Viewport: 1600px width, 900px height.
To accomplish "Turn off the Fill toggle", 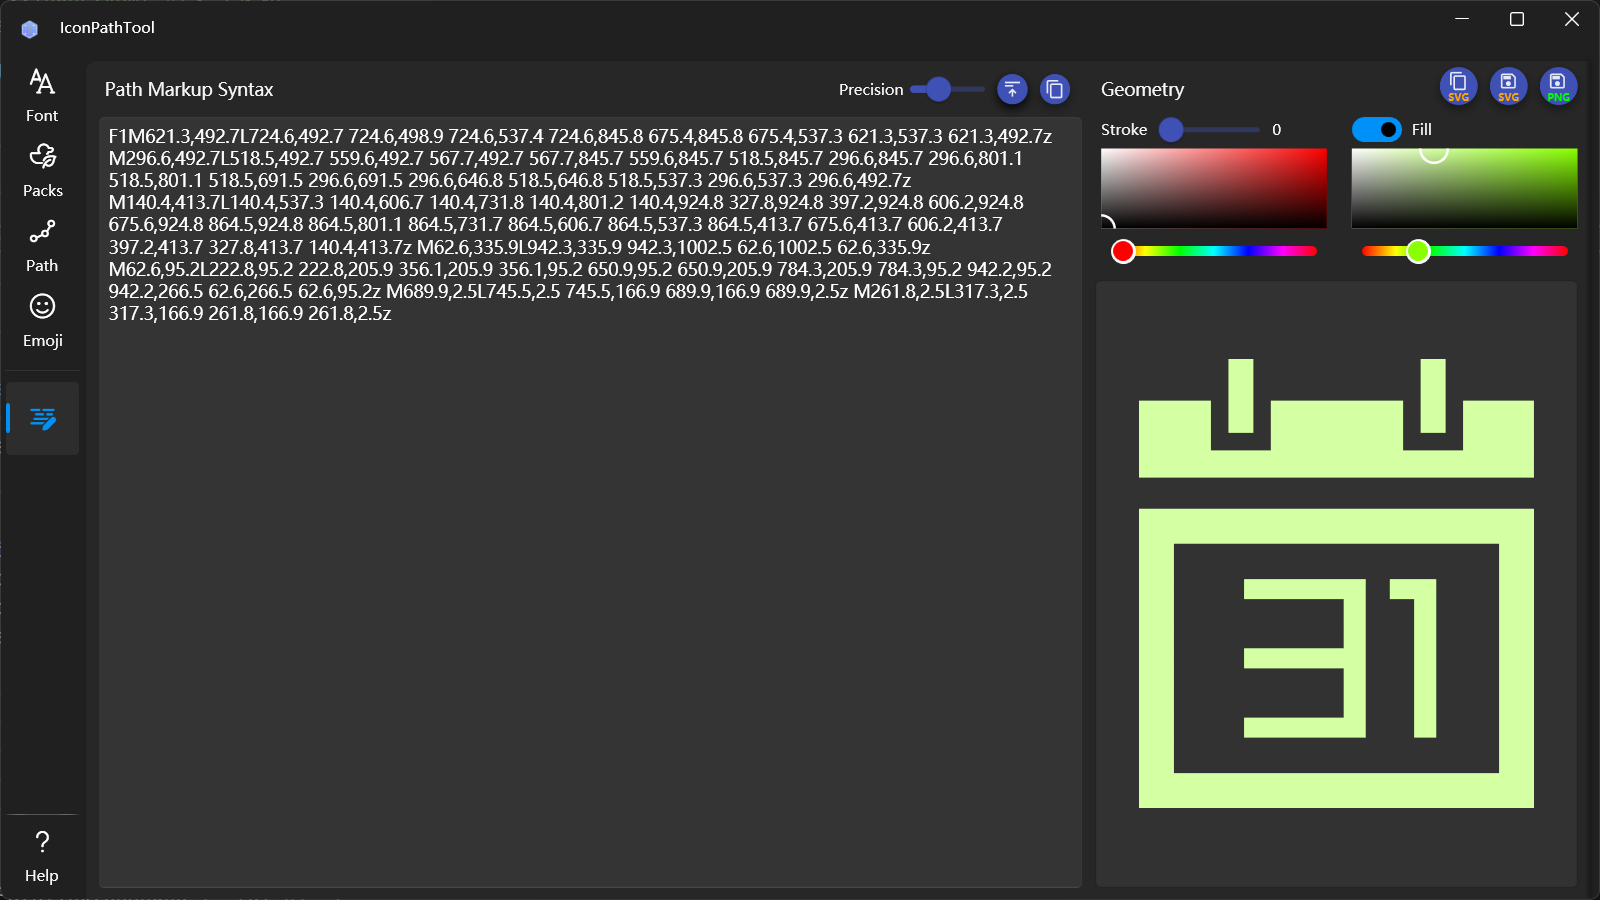I will (1377, 129).
